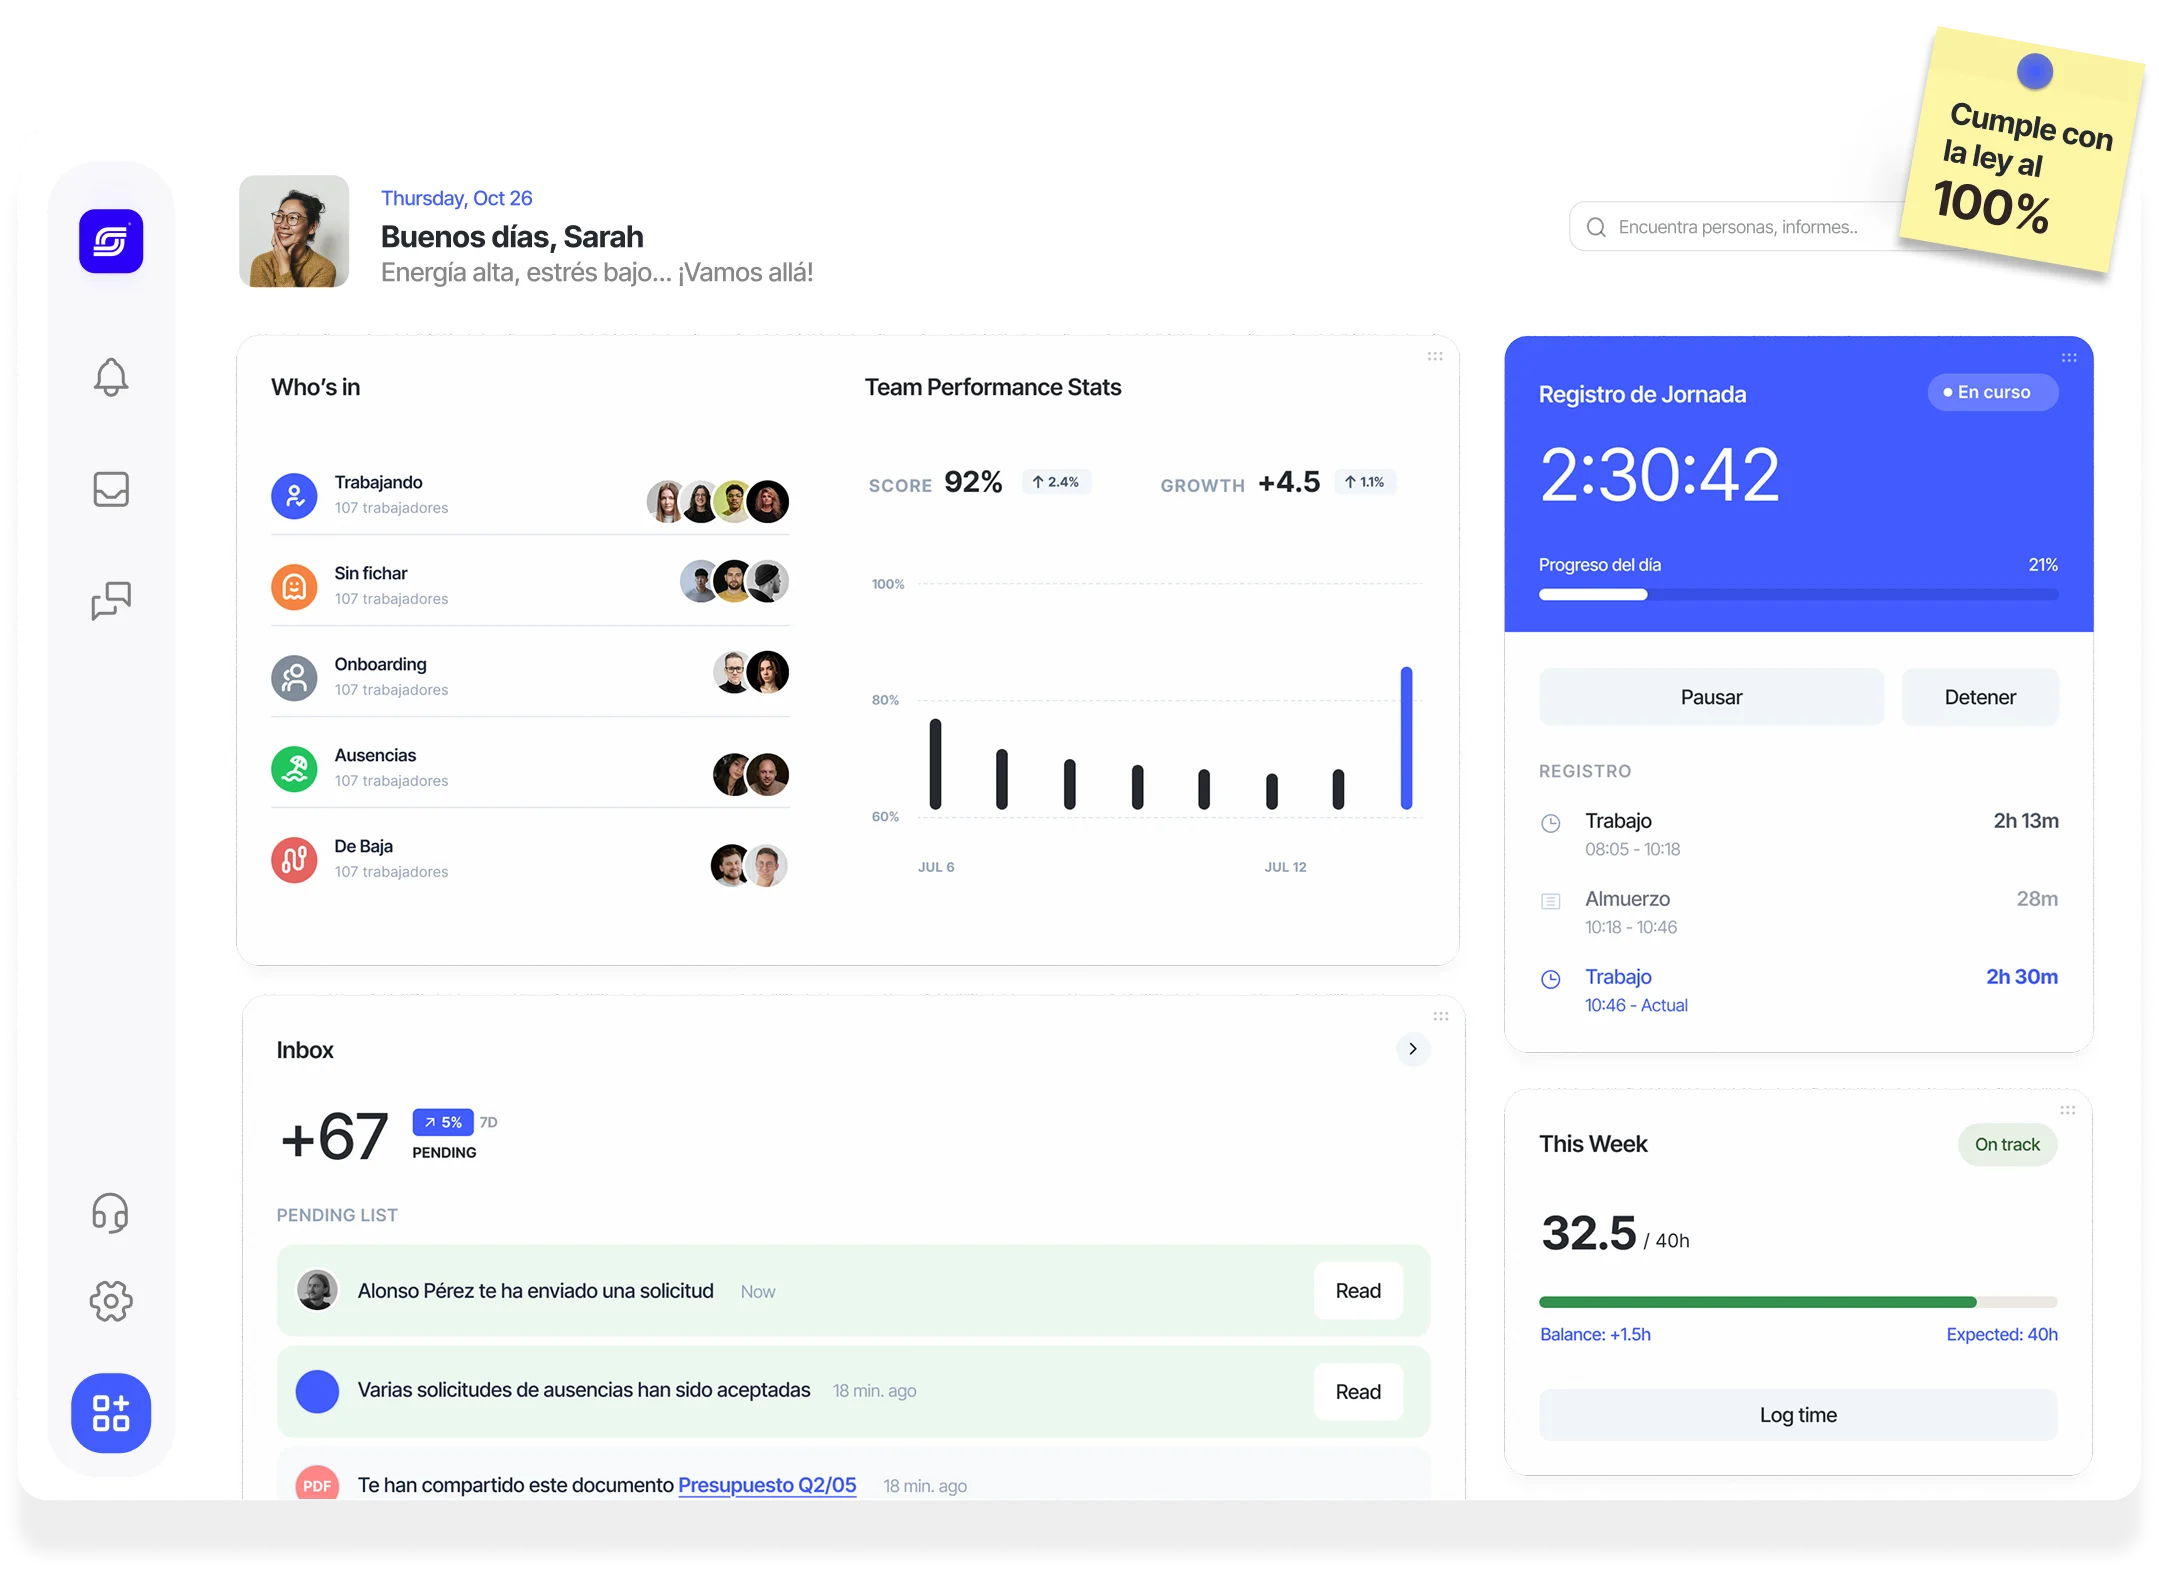Click the Progreso del día progress bar

pos(1798,594)
